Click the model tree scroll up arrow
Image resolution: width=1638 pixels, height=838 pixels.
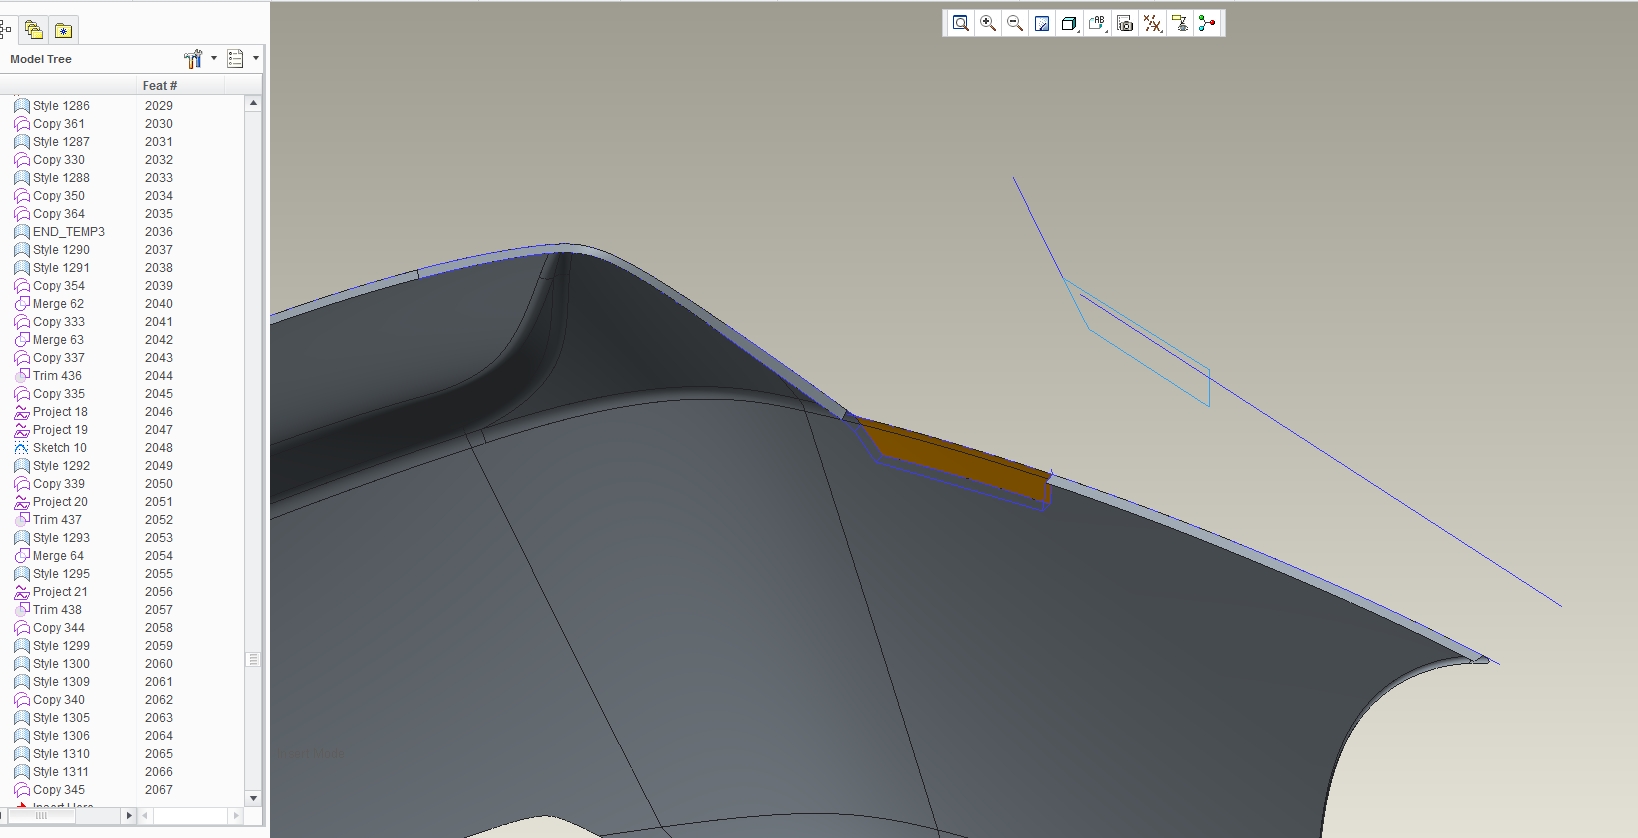click(253, 103)
